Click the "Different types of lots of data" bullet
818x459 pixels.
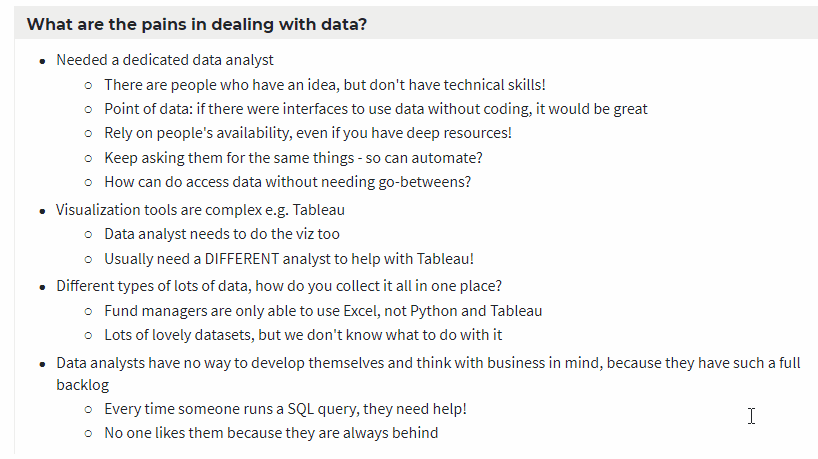pyautogui.click(x=278, y=286)
